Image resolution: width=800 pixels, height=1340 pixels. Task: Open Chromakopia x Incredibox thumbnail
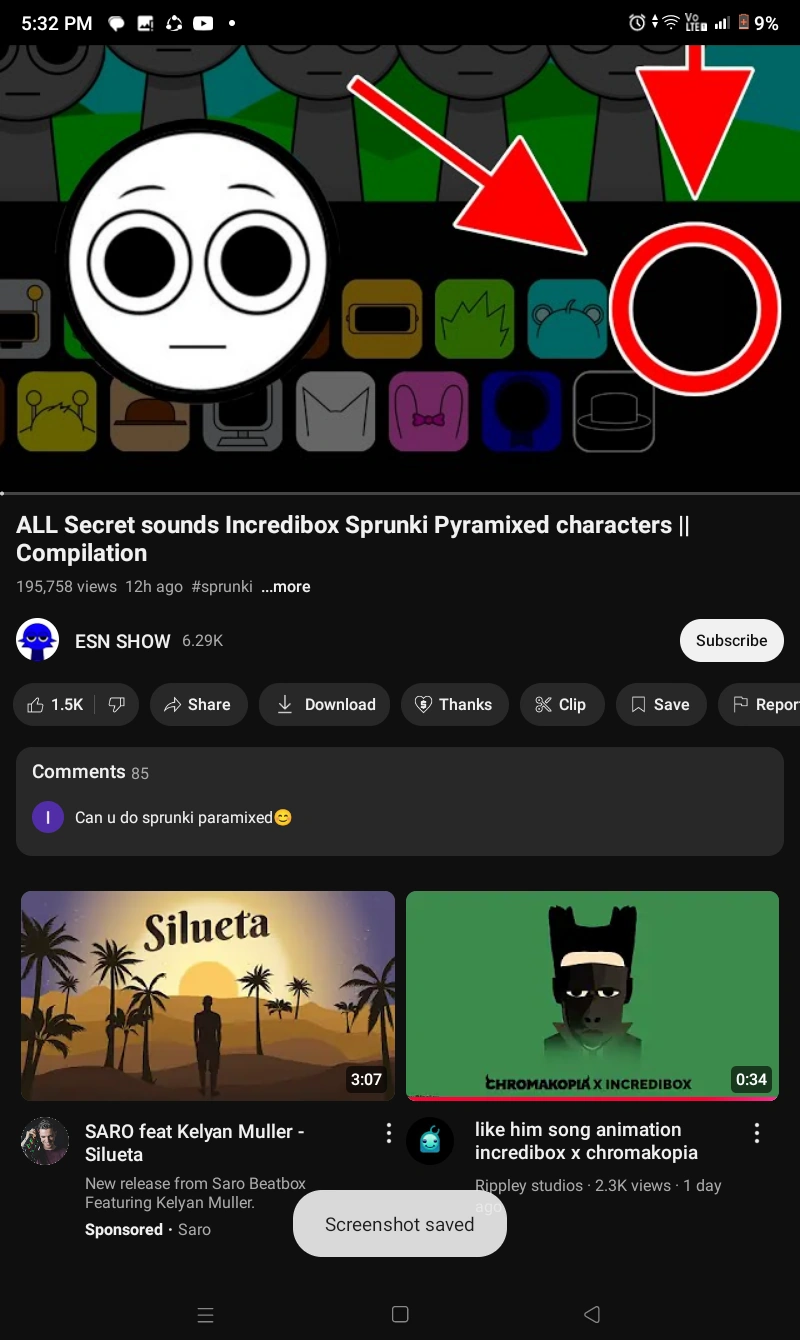(x=592, y=996)
